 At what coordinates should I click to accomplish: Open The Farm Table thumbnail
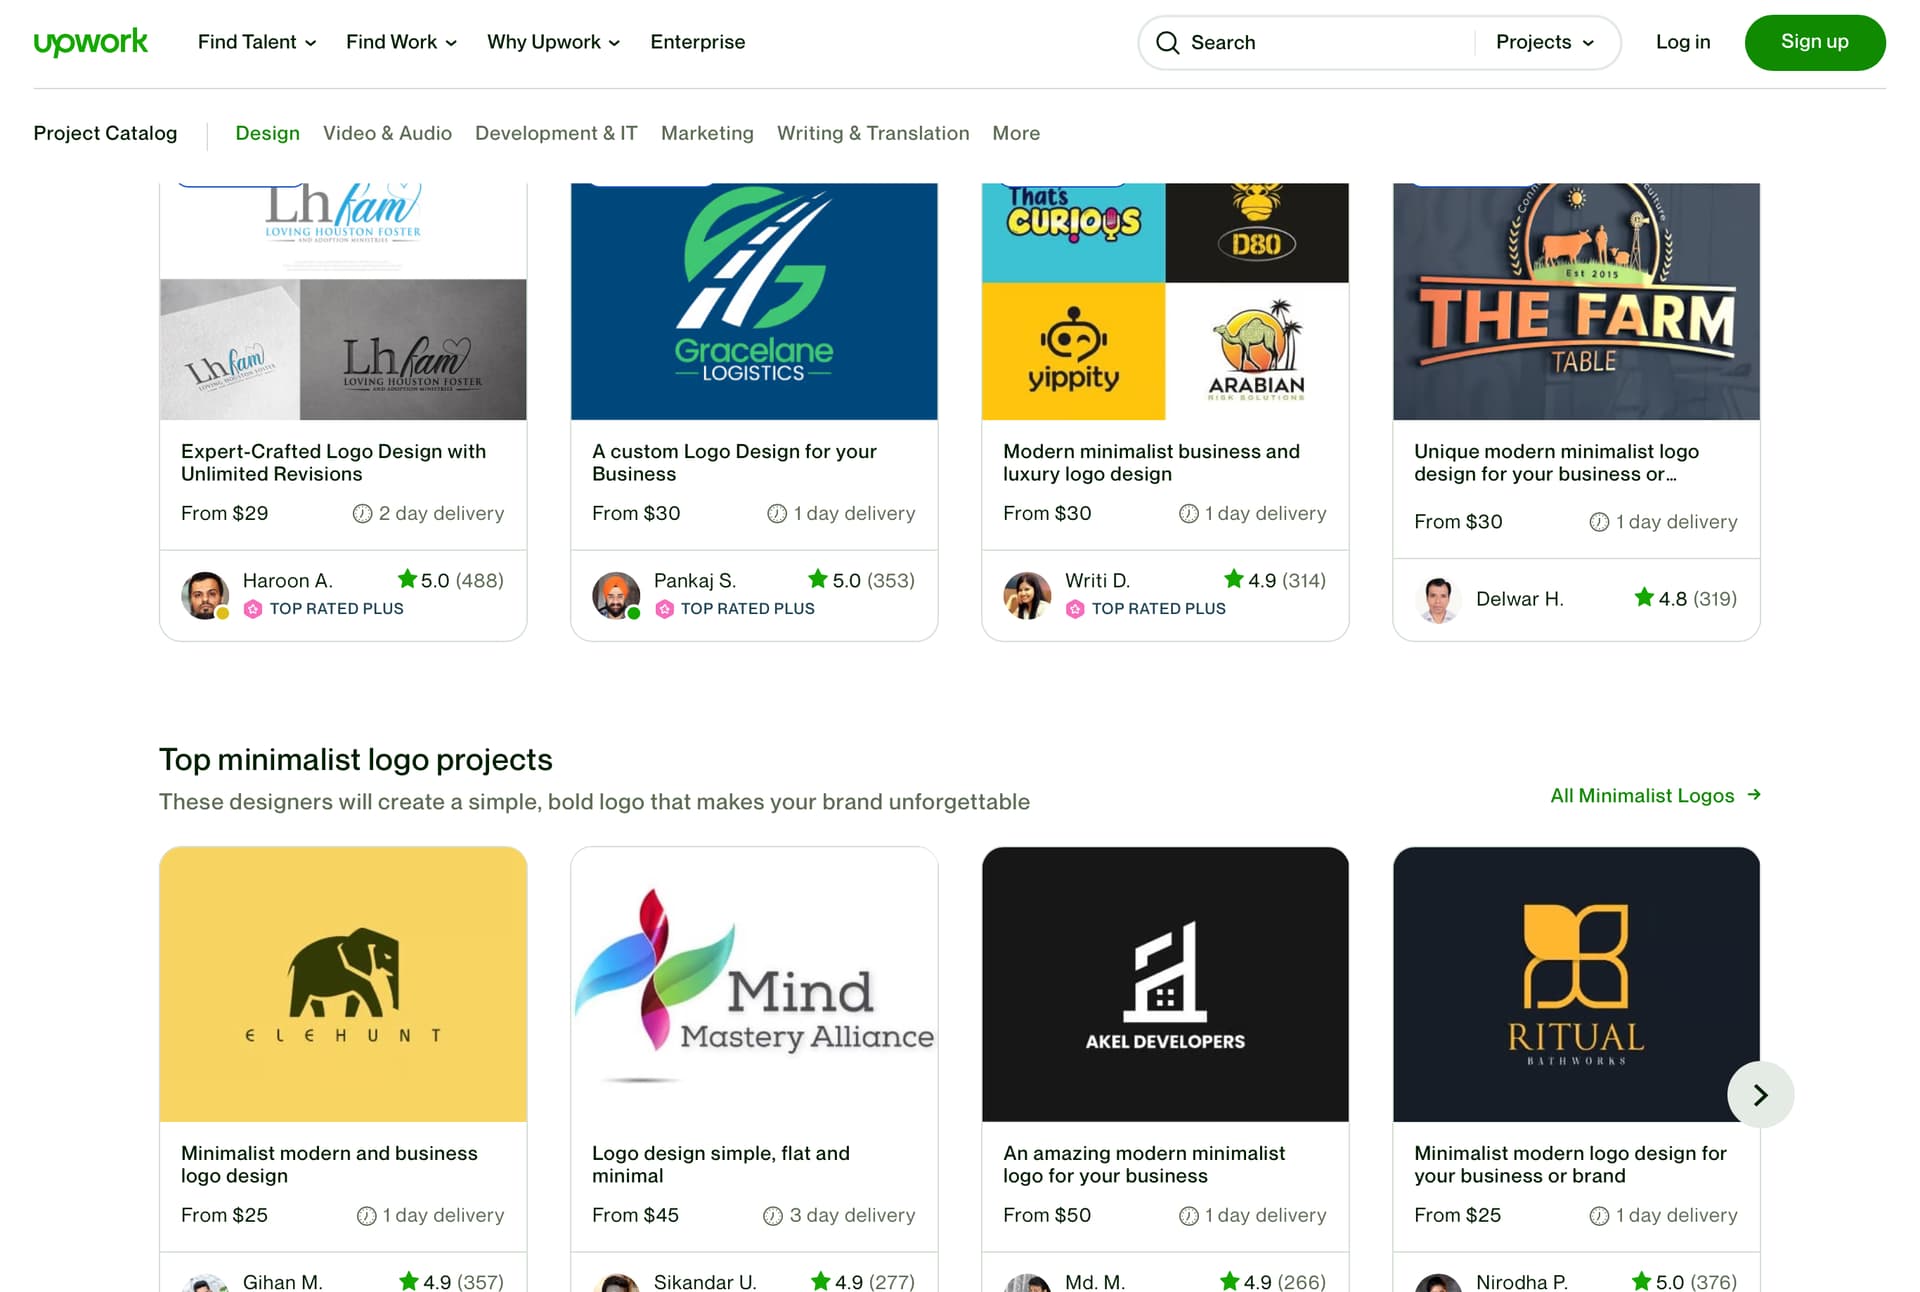[1576, 301]
